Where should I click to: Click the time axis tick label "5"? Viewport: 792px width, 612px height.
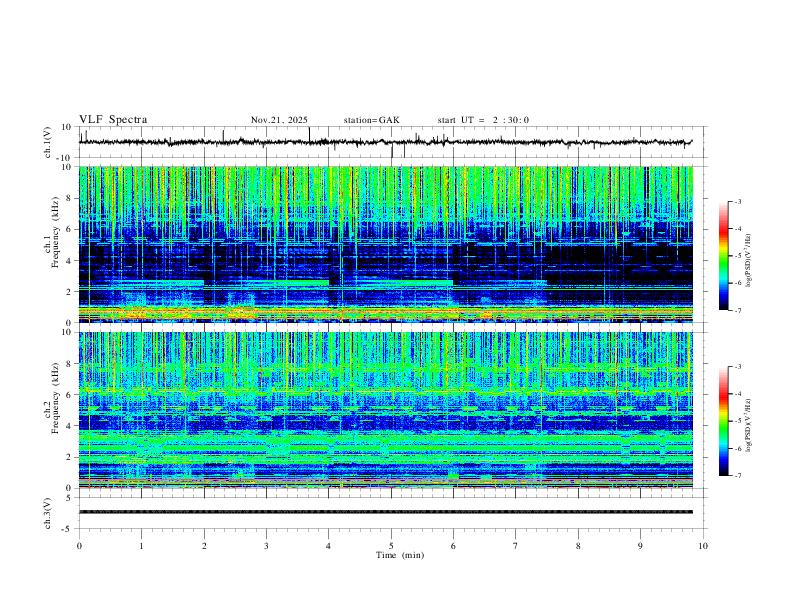tap(391, 546)
